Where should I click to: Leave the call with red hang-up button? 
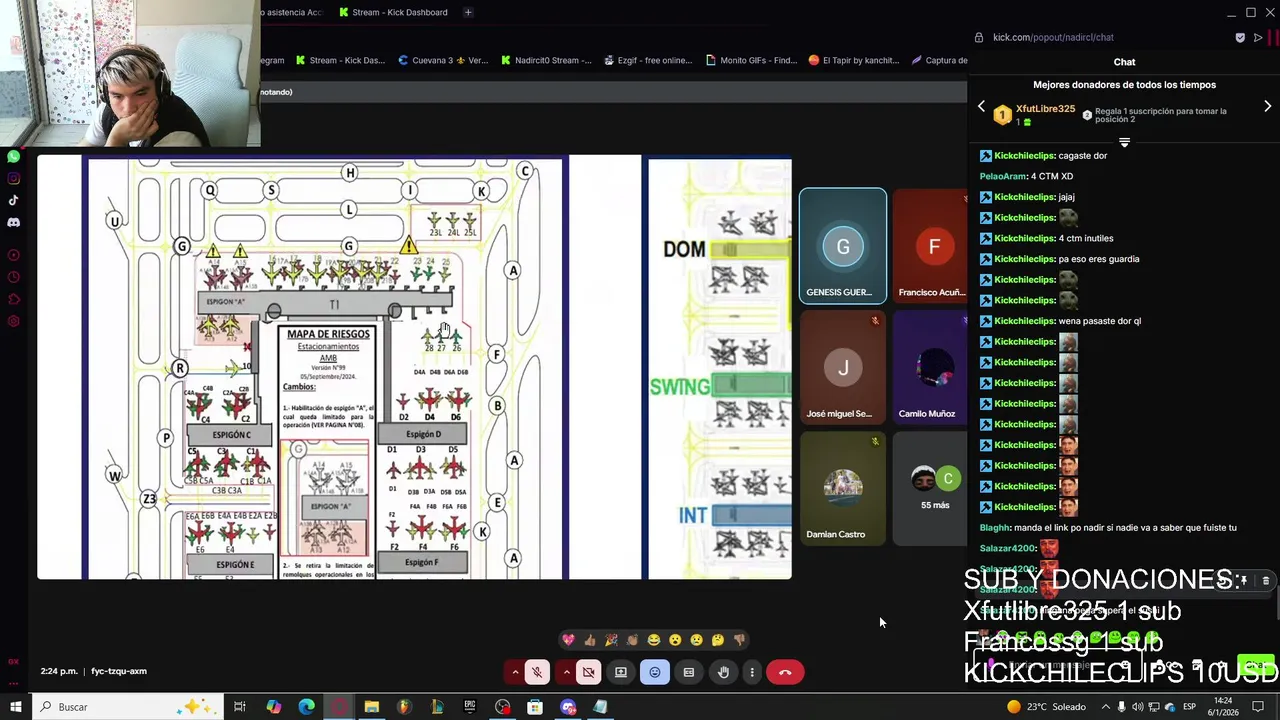tap(785, 672)
